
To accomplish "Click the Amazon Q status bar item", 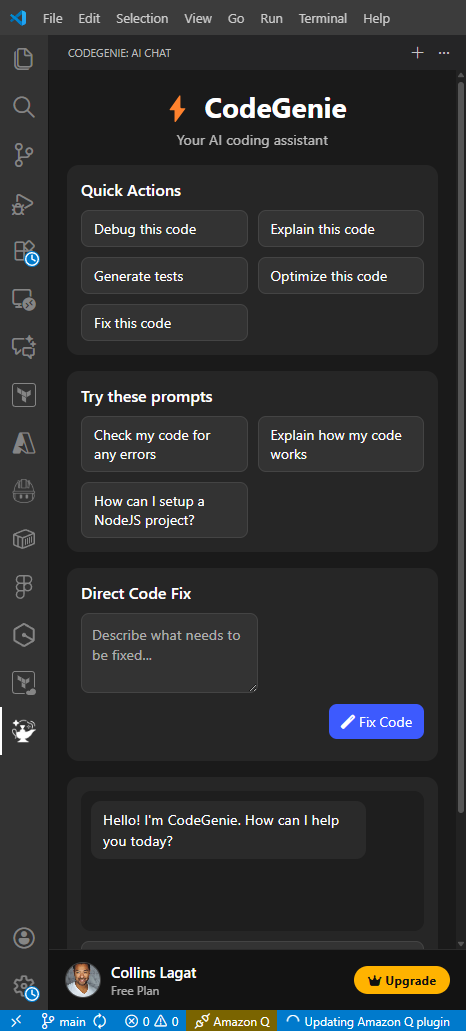I will [232, 1021].
